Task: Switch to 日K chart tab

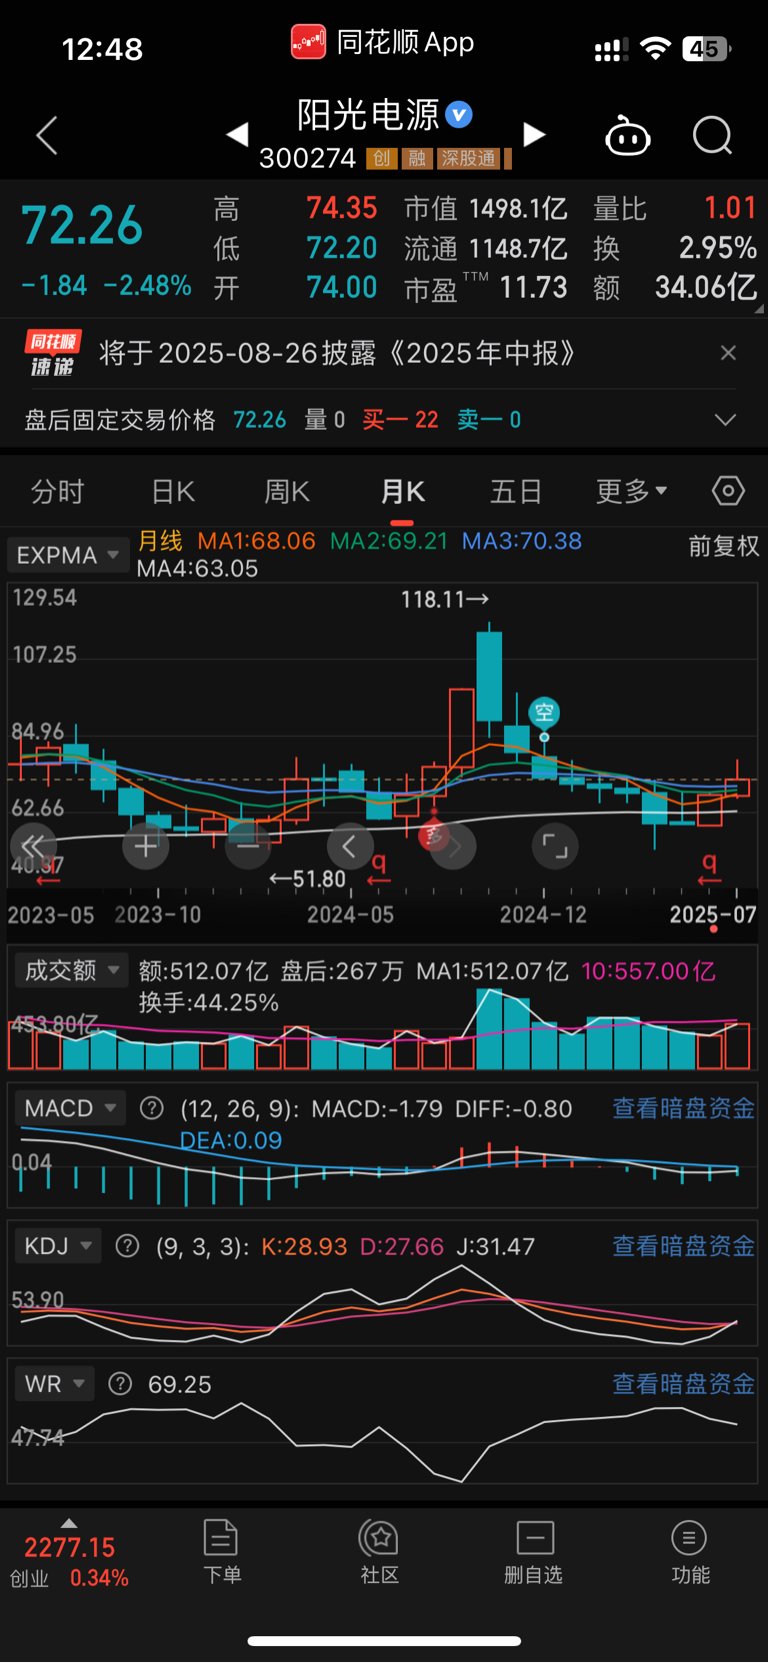Action: click(x=173, y=491)
